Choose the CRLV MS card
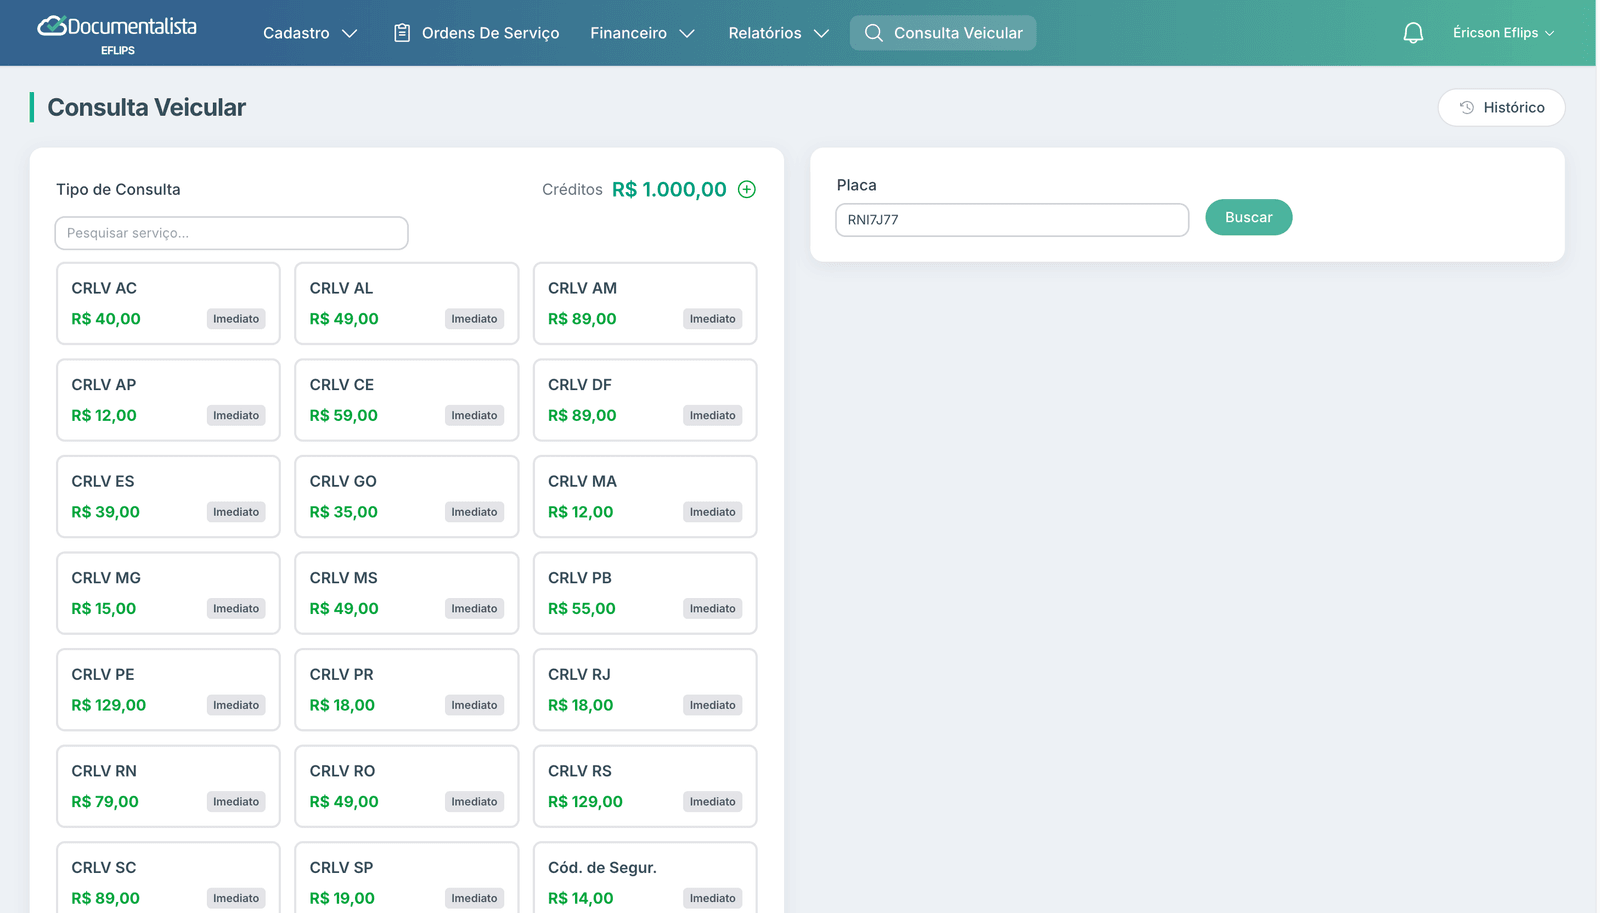Image resolution: width=1600 pixels, height=913 pixels. coord(407,593)
